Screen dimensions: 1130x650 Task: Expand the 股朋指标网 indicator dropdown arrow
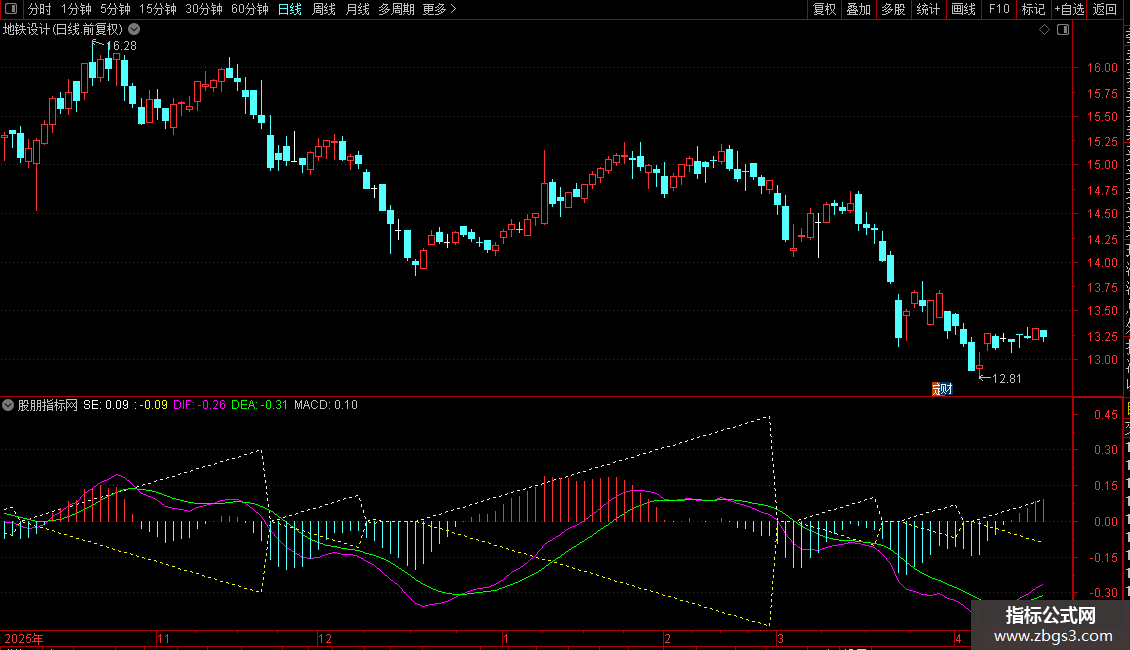(x=9, y=405)
